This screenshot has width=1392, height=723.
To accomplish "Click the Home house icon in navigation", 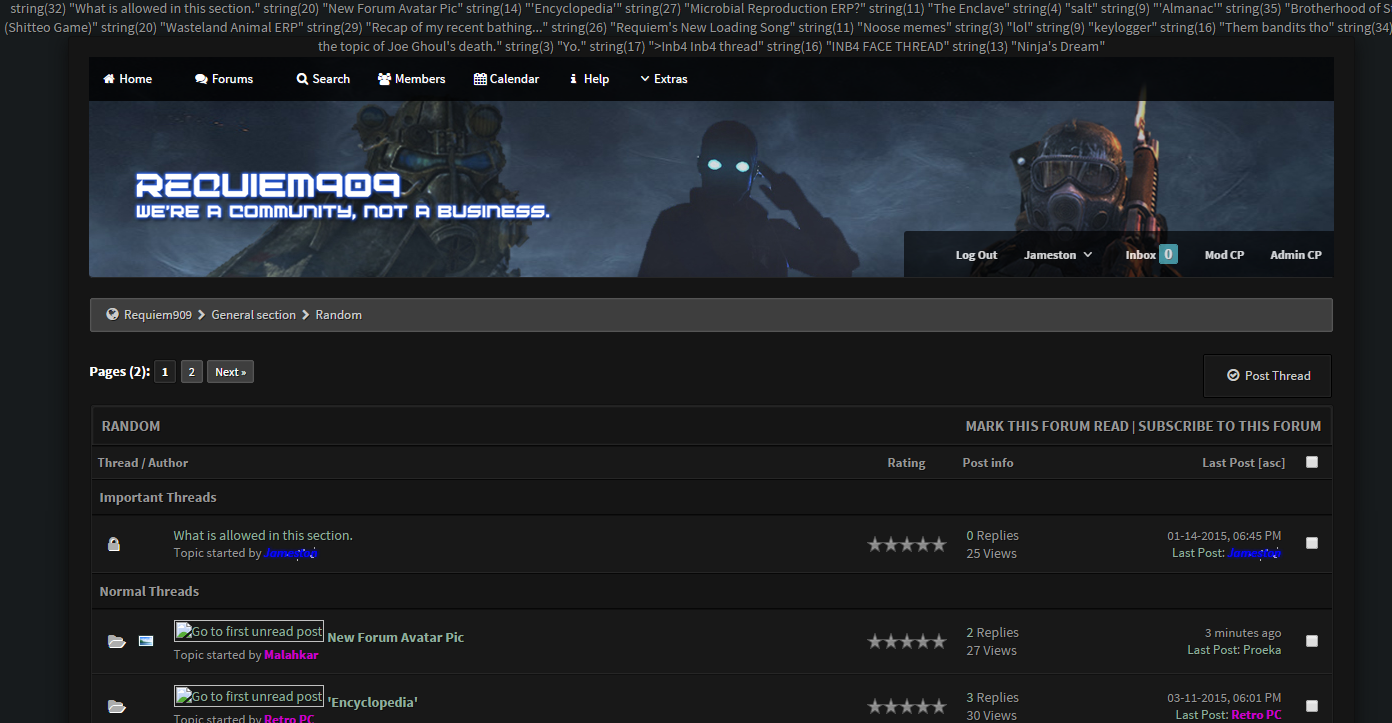I will (109, 79).
